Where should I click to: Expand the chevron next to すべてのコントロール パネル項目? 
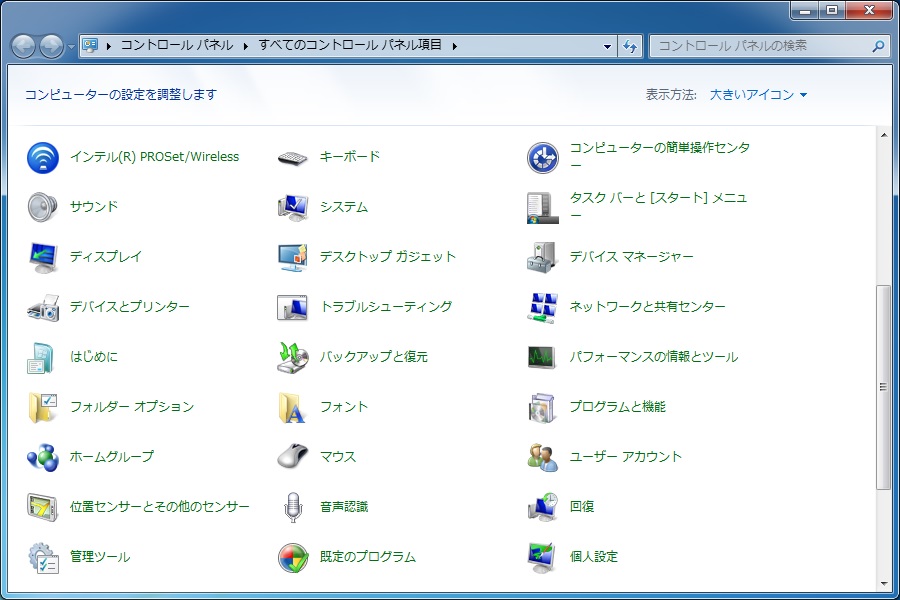pos(454,45)
